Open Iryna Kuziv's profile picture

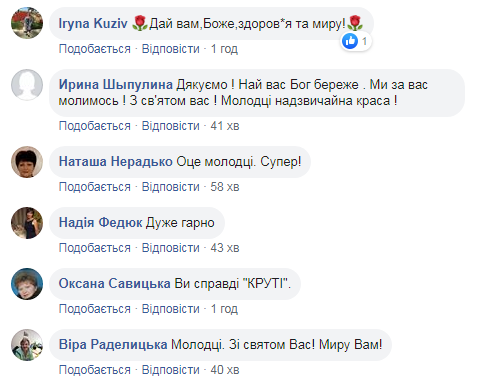pos(27,23)
